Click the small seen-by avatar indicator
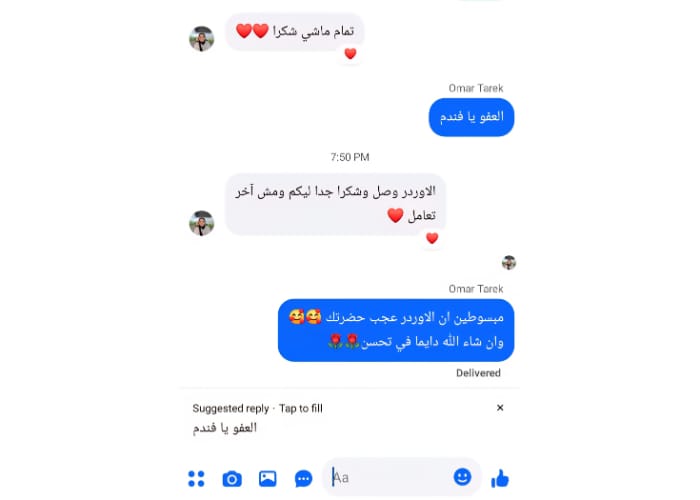 tap(509, 262)
